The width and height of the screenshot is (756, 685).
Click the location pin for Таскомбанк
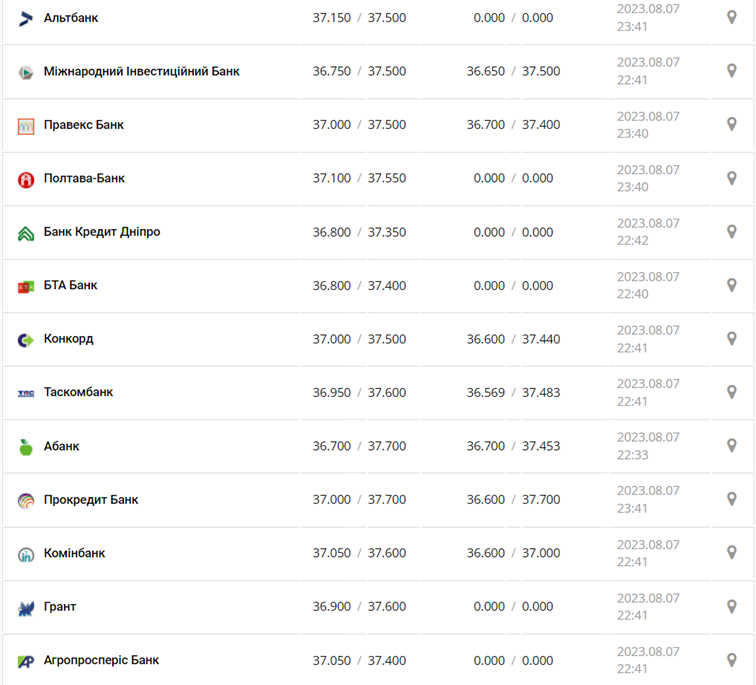click(732, 392)
